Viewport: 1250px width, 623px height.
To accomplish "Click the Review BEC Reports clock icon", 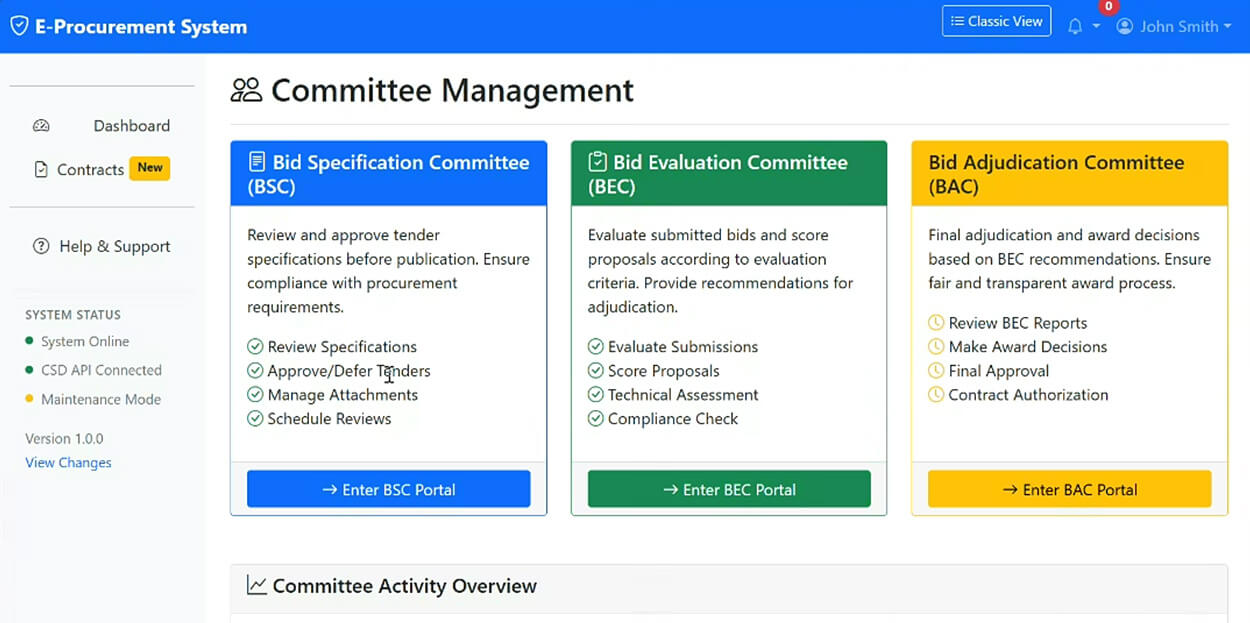I will (x=936, y=323).
